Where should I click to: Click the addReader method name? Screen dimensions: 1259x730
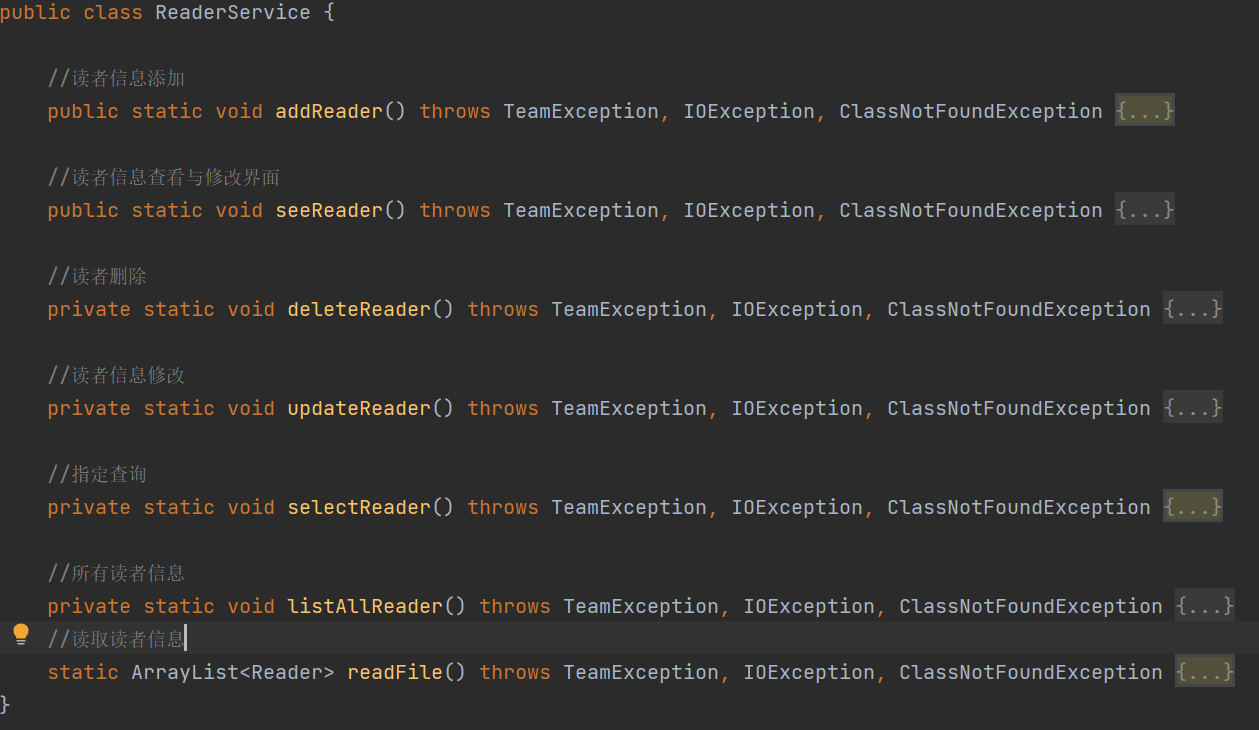pos(329,111)
